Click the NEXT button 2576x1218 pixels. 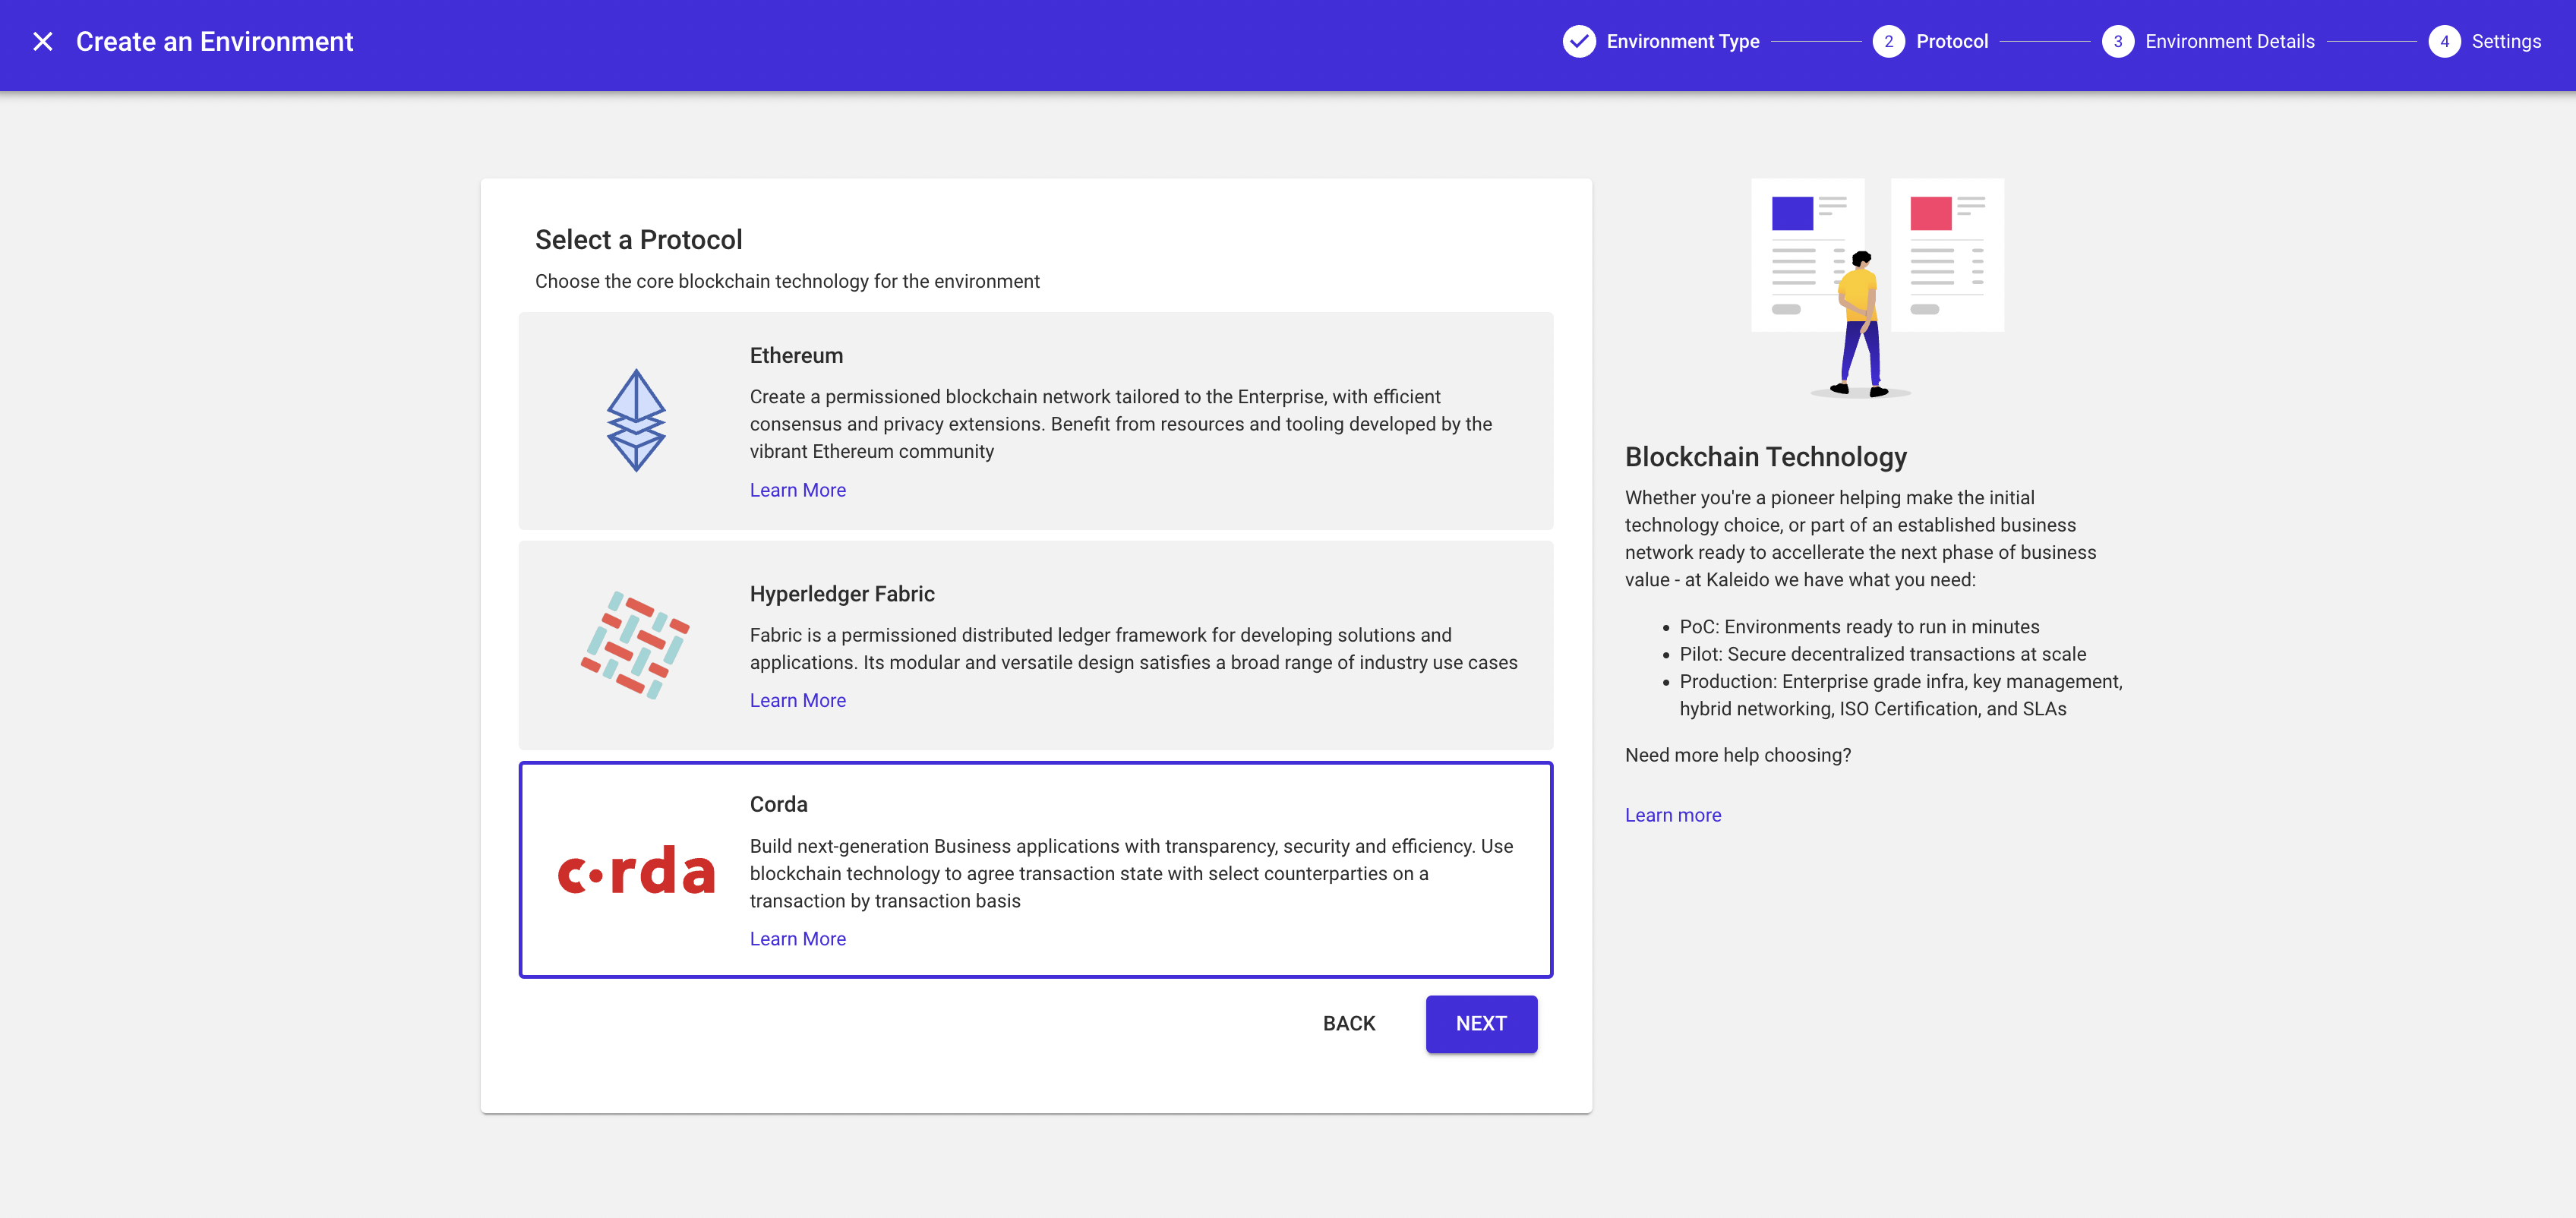tap(1480, 1023)
